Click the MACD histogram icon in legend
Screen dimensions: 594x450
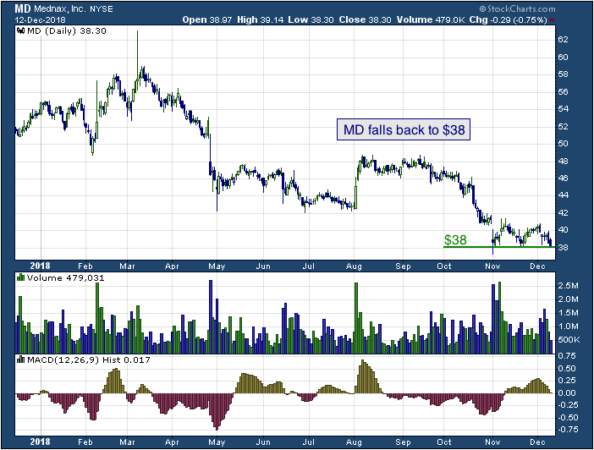pyautogui.click(x=21, y=359)
